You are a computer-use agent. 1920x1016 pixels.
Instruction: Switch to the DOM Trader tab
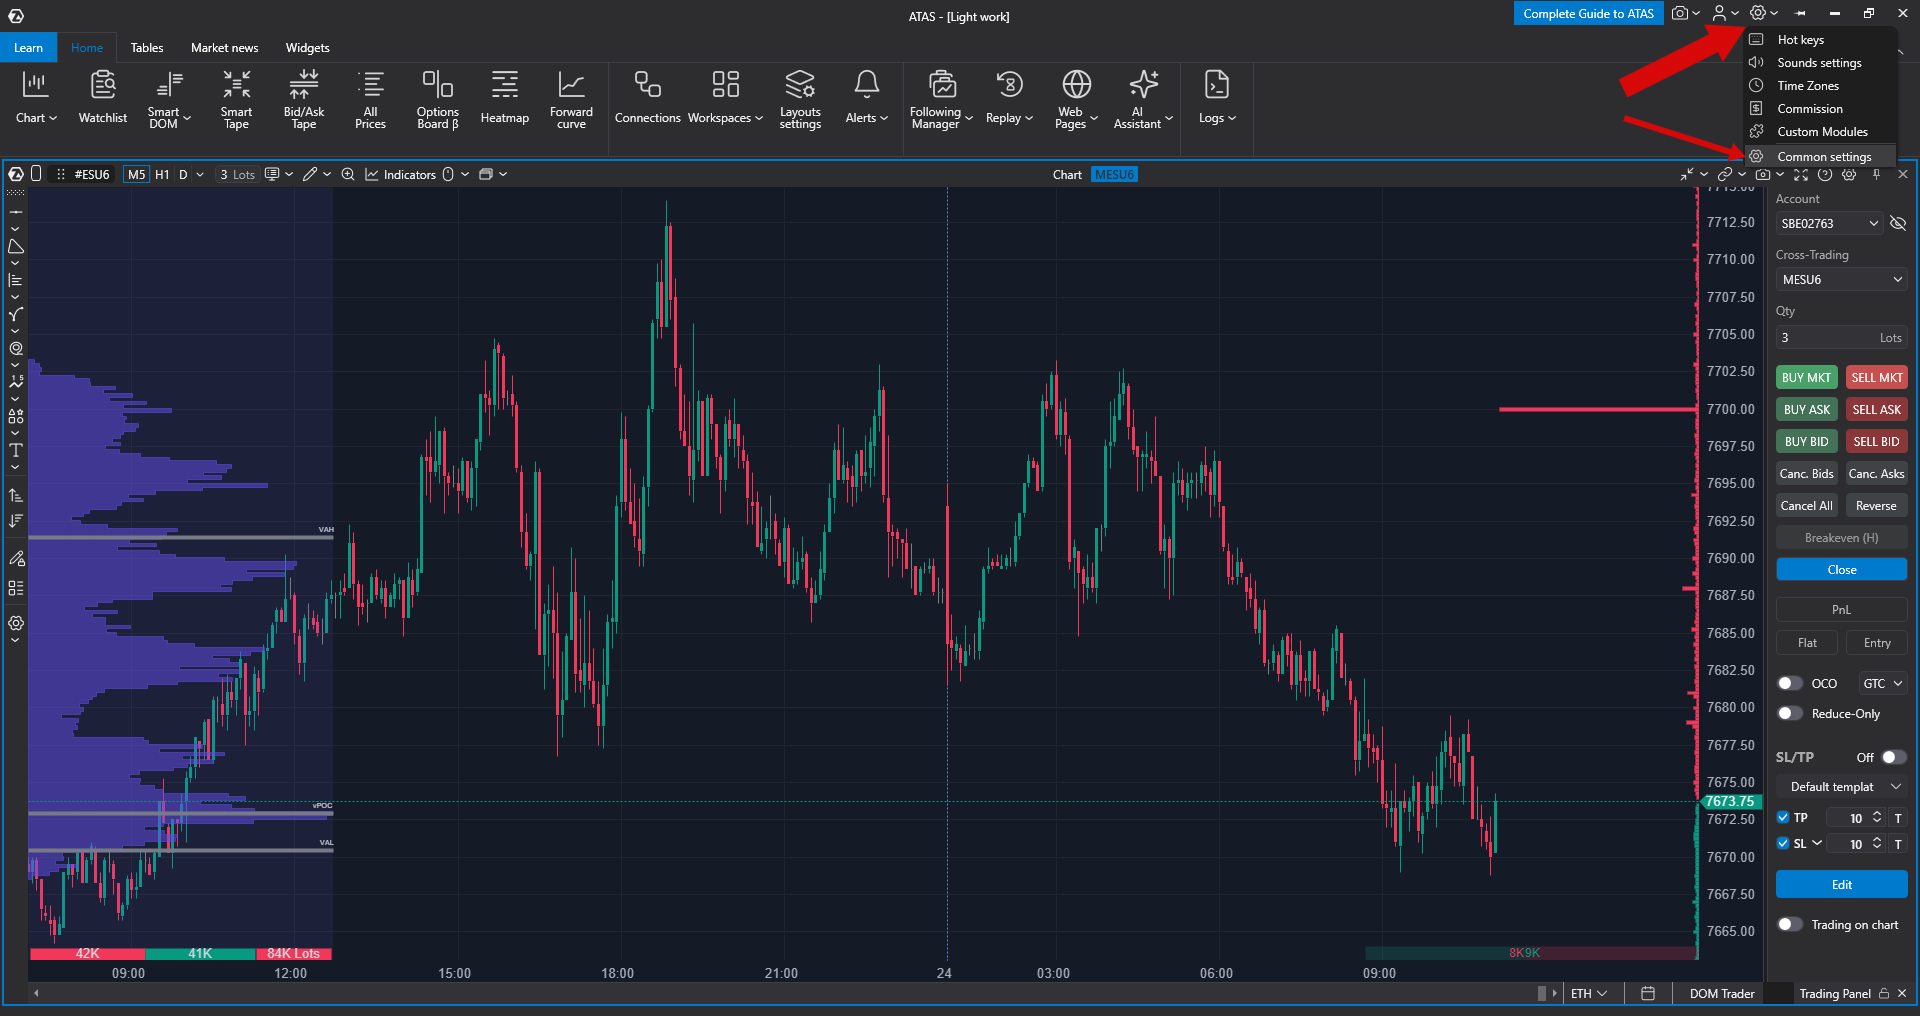[1722, 993]
